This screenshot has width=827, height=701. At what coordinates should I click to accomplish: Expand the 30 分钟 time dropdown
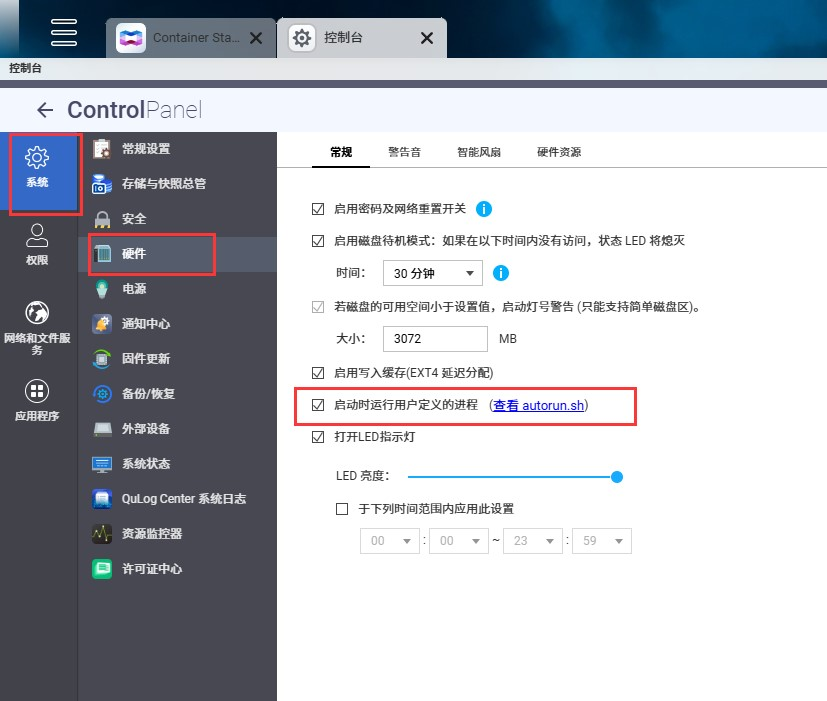tap(432, 273)
